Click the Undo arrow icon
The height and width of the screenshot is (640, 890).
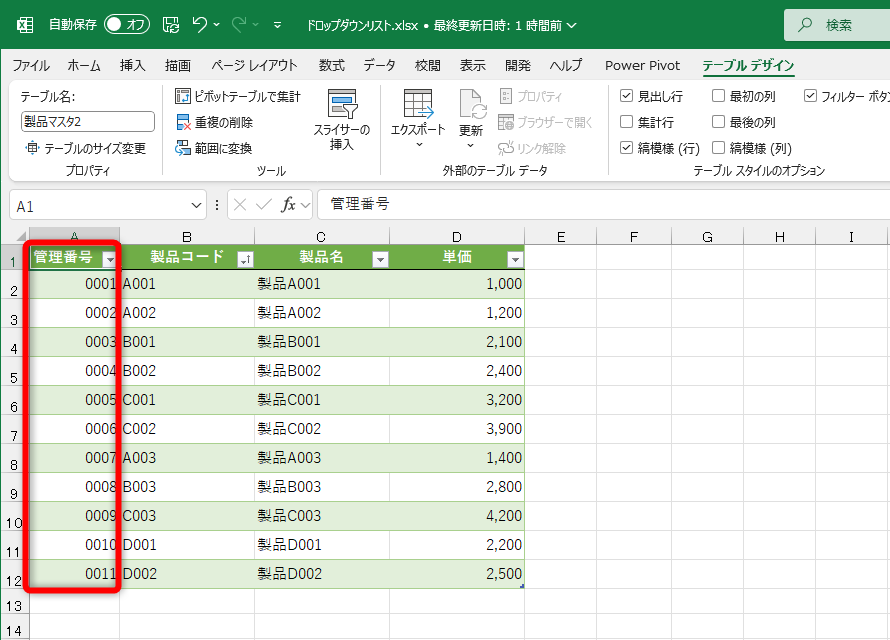(199, 24)
